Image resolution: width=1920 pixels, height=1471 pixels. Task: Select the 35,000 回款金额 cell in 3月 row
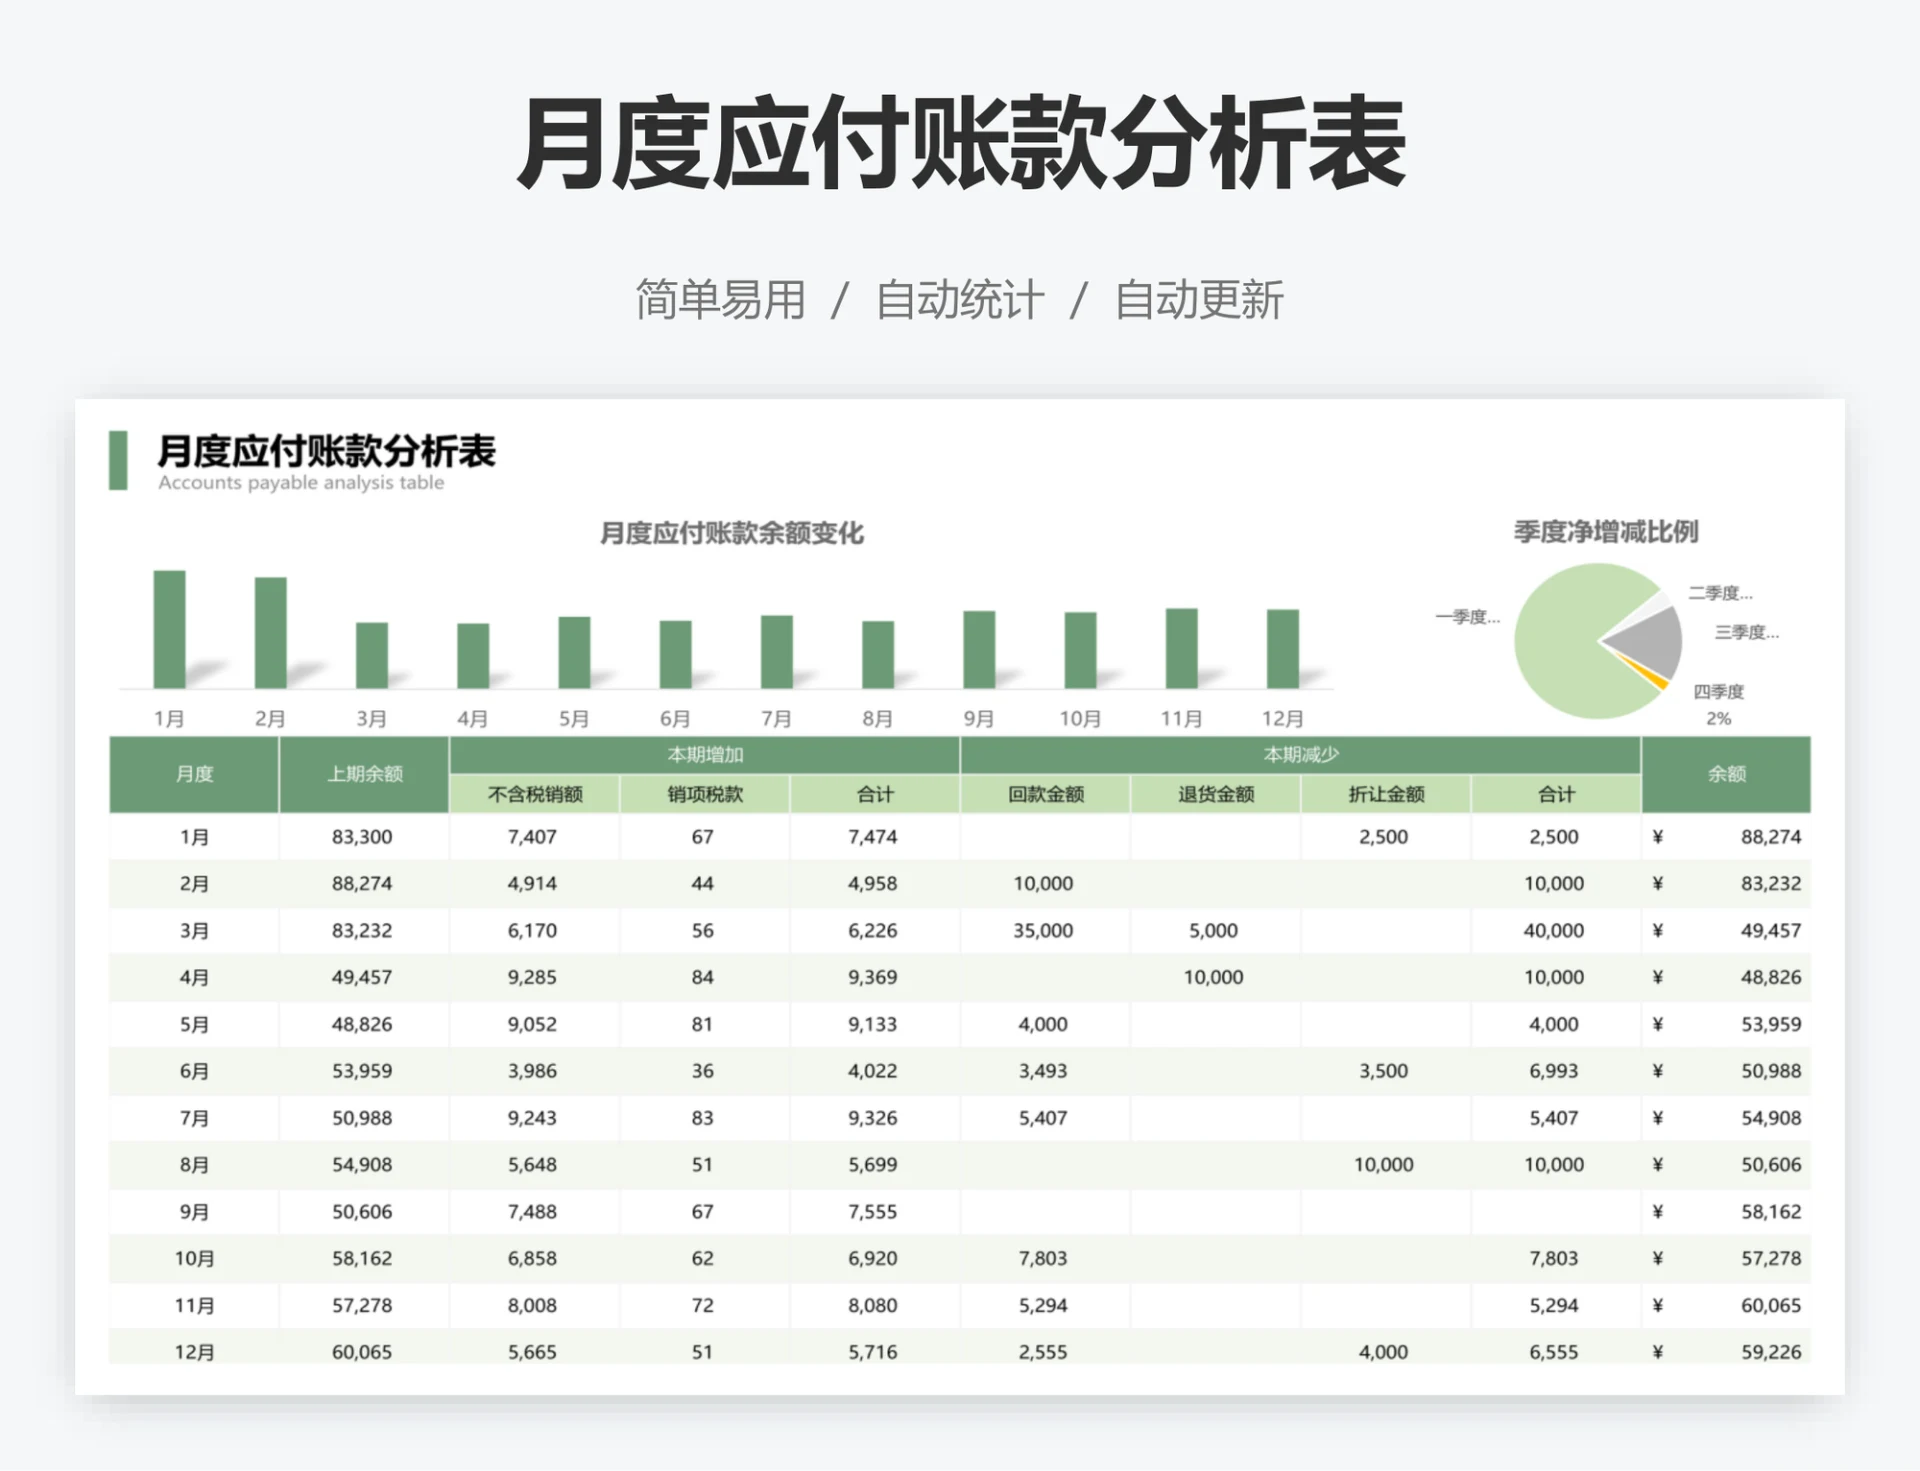tap(1044, 930)
